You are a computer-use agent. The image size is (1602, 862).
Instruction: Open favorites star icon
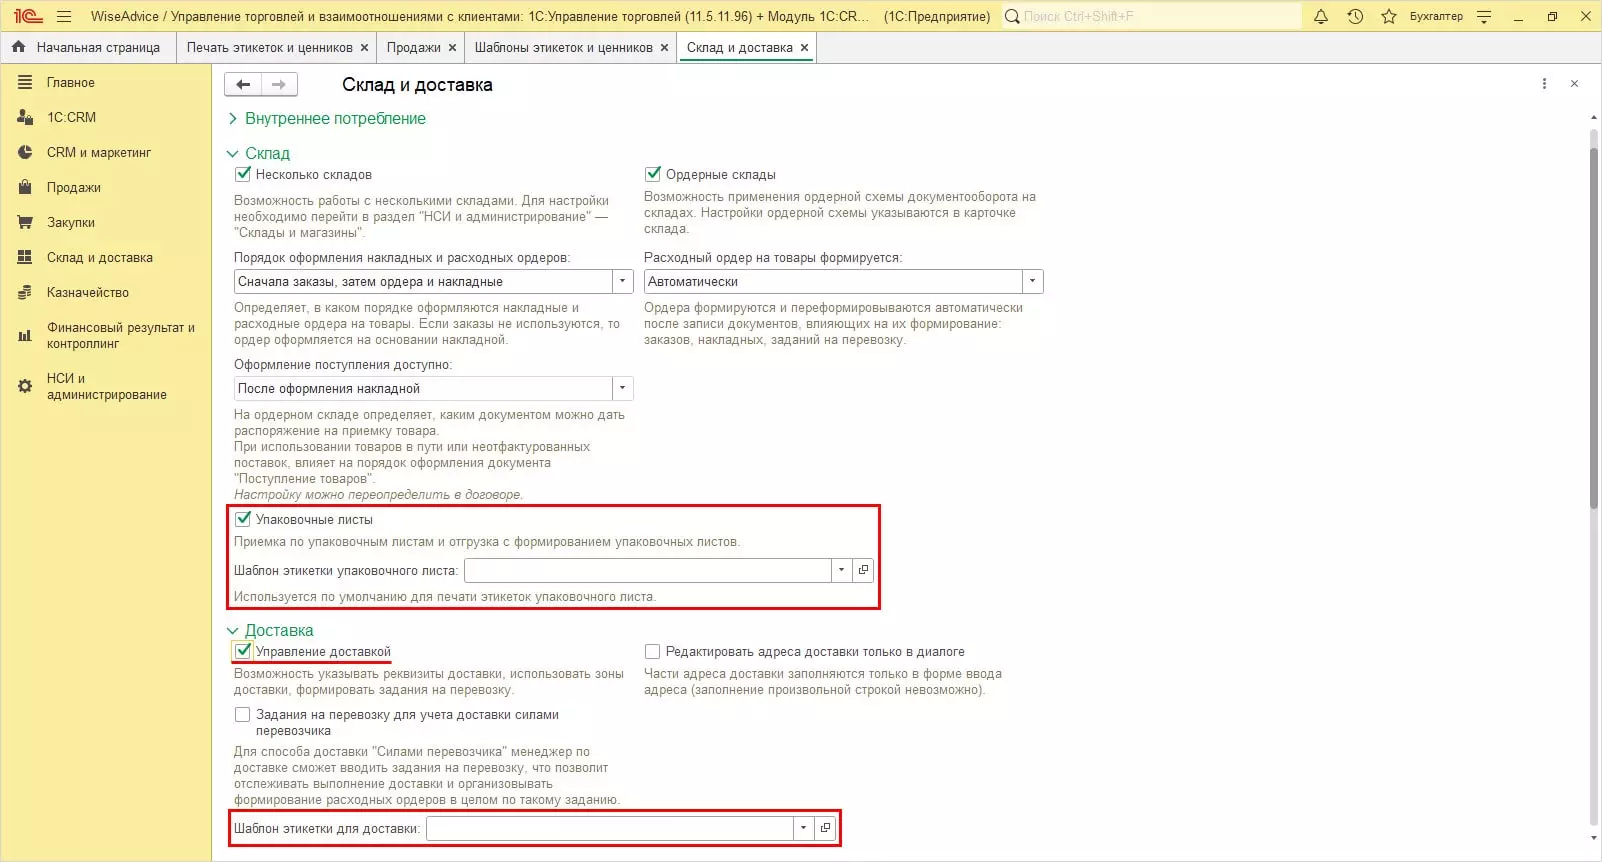click(1389, 16)
